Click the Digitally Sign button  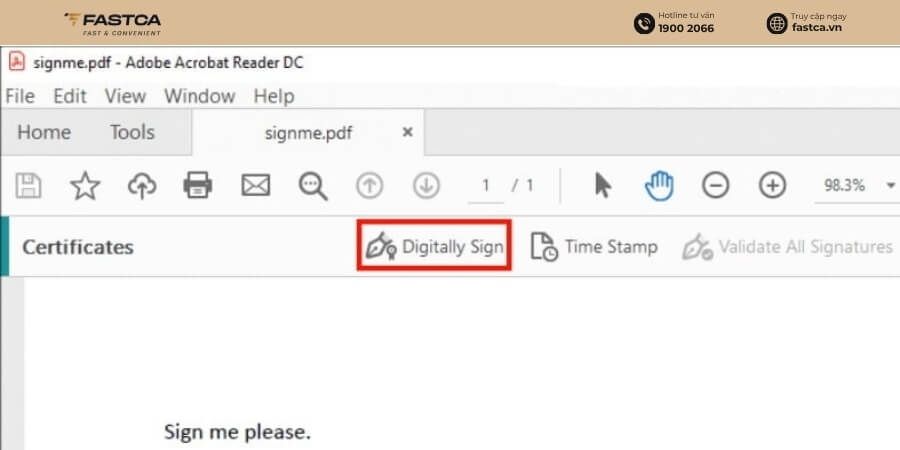coord(435,247)
